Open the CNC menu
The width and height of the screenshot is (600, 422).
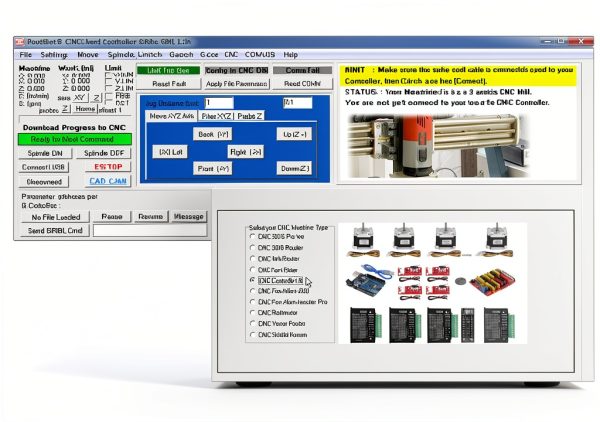pos(231,55)
